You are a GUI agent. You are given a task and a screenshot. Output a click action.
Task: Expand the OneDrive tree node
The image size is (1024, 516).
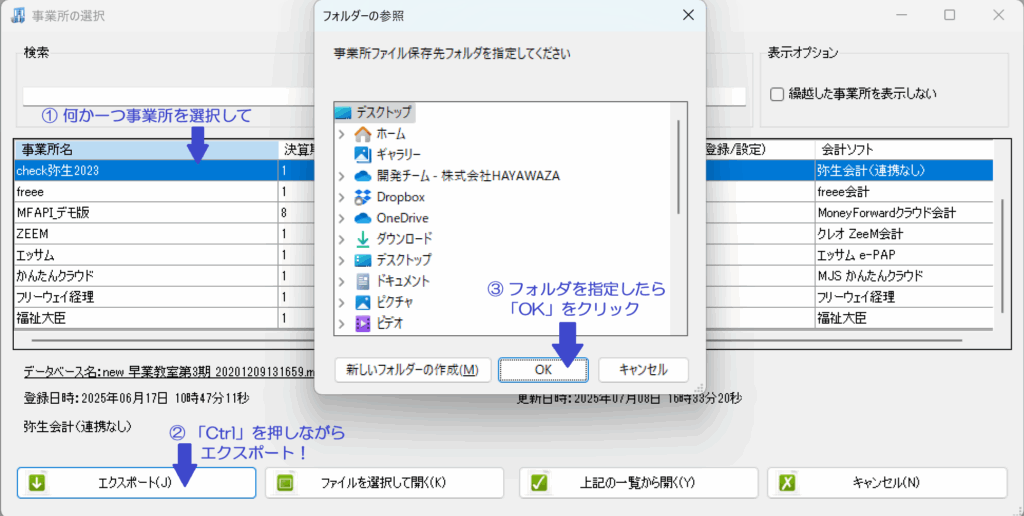[342, 218]
